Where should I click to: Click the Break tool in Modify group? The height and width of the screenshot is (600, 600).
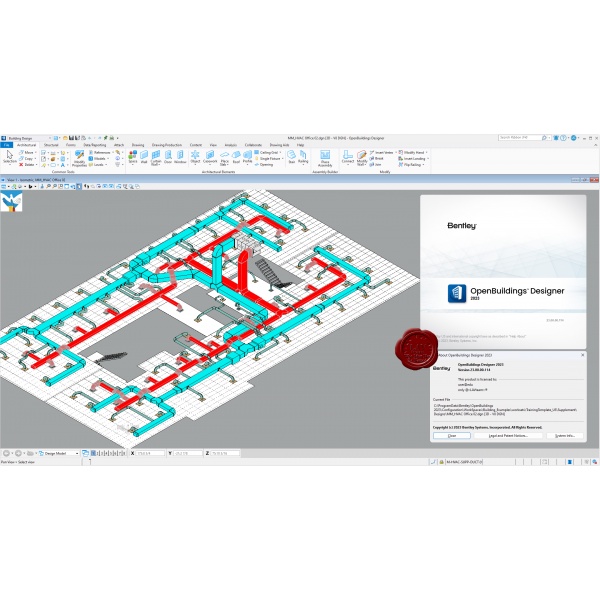pos(377,158)
